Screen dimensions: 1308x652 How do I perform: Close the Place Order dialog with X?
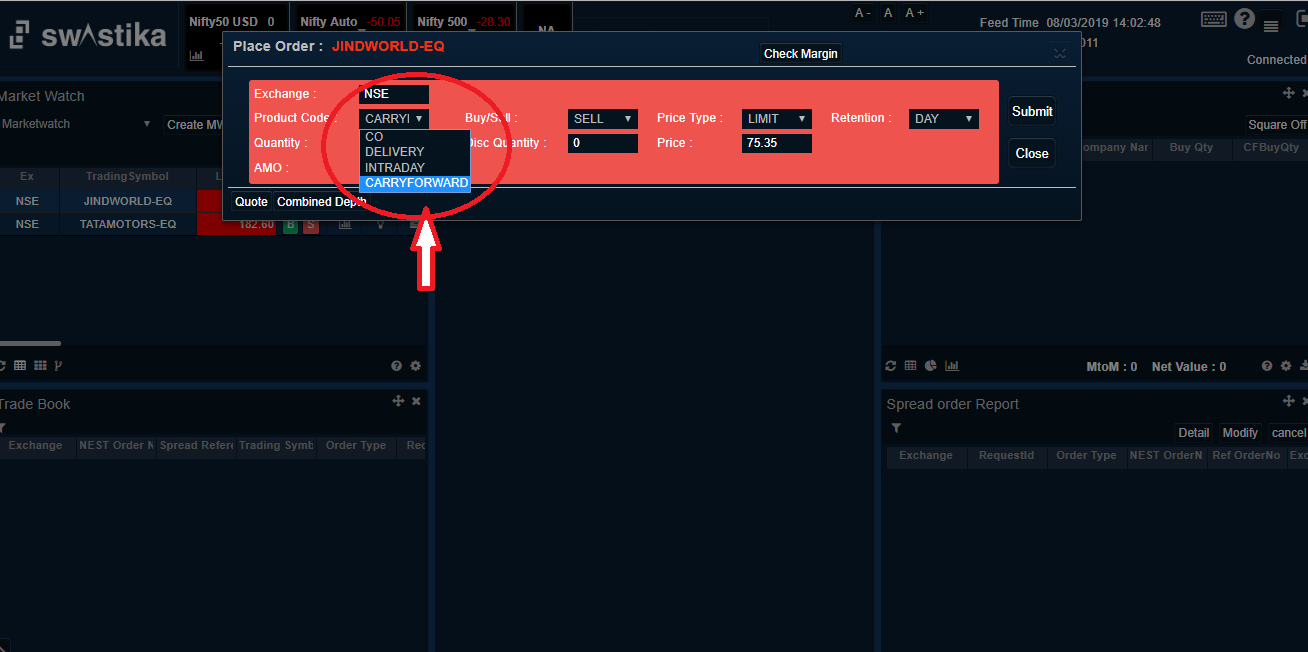[x=1060, y=53]
